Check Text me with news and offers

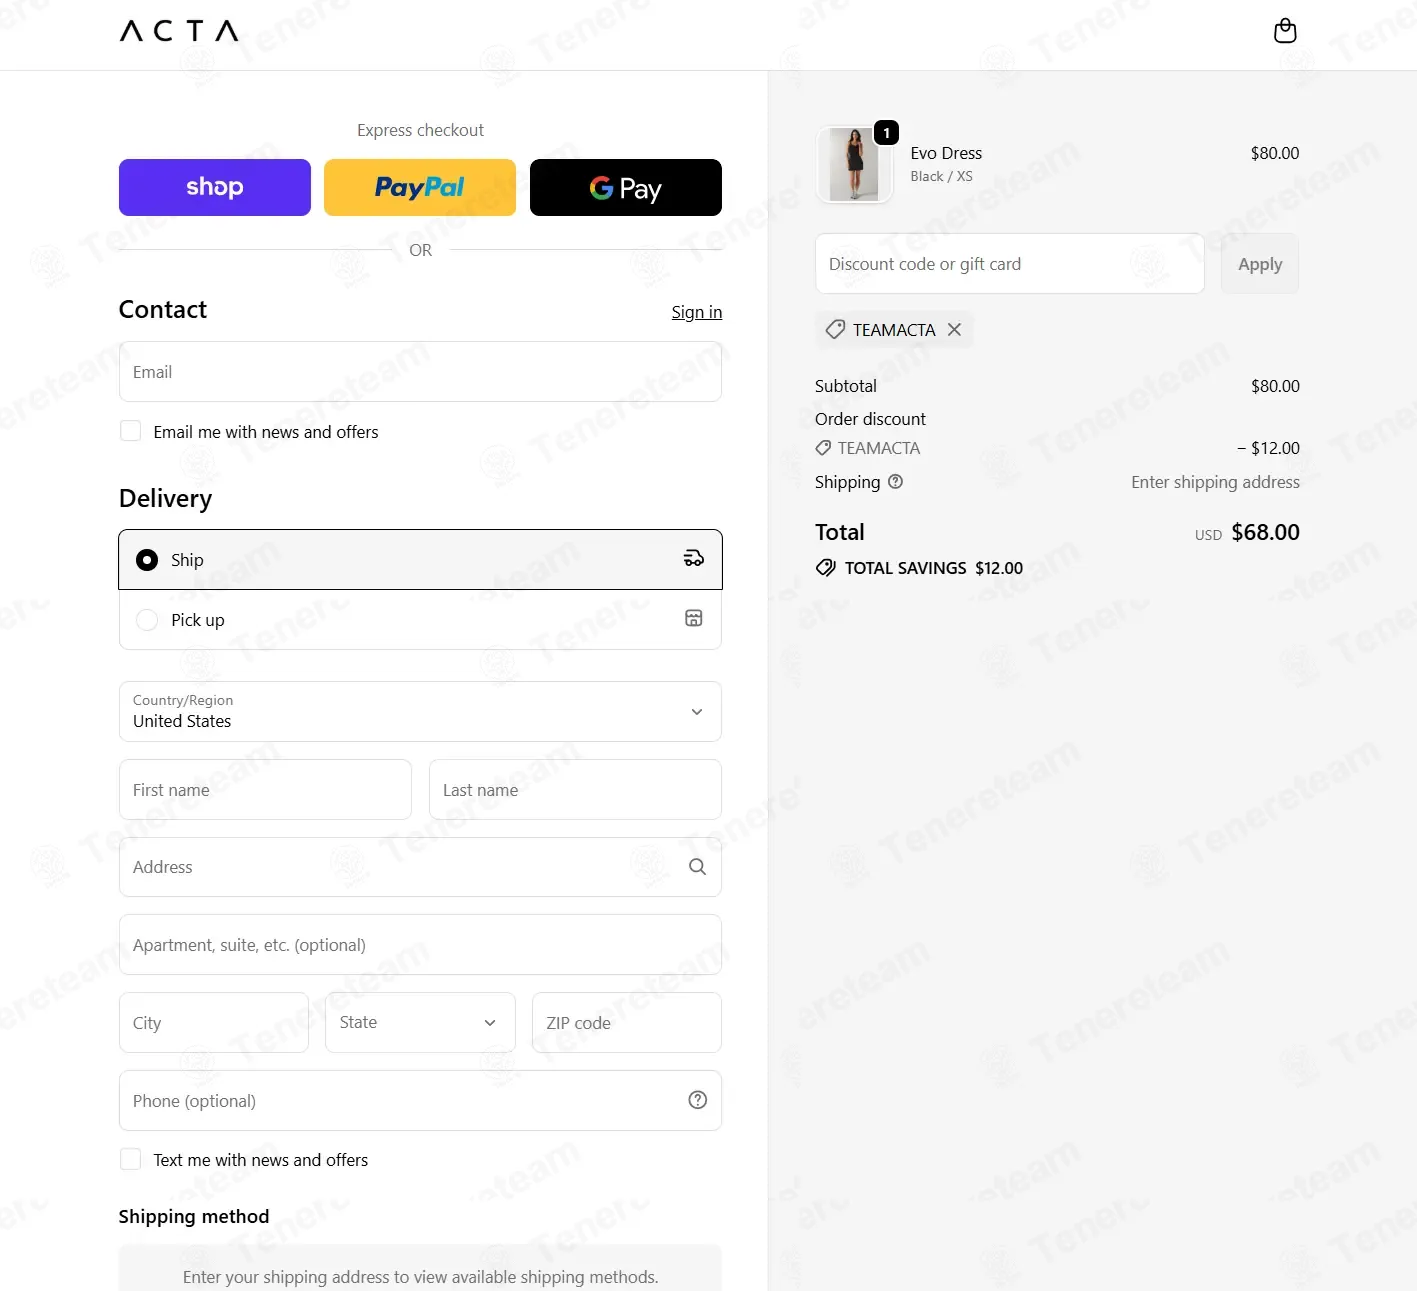130,1159
